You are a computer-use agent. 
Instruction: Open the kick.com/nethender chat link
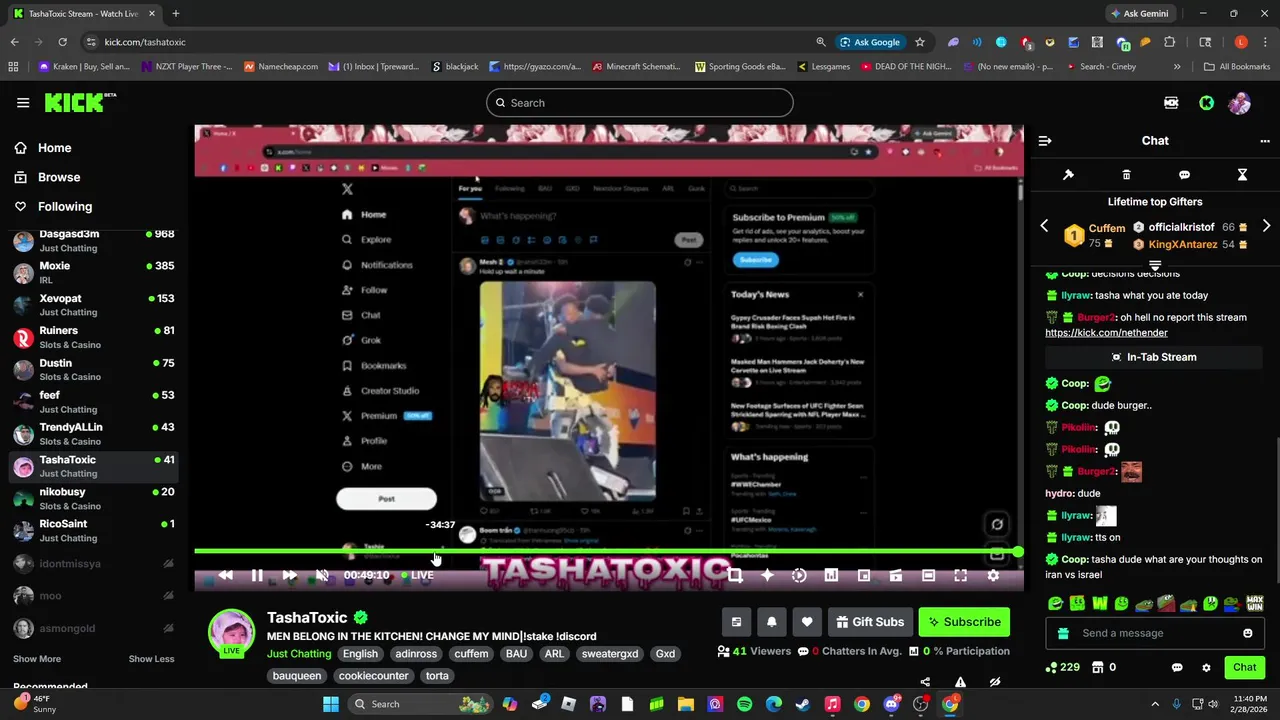[x=1106, y=332]
